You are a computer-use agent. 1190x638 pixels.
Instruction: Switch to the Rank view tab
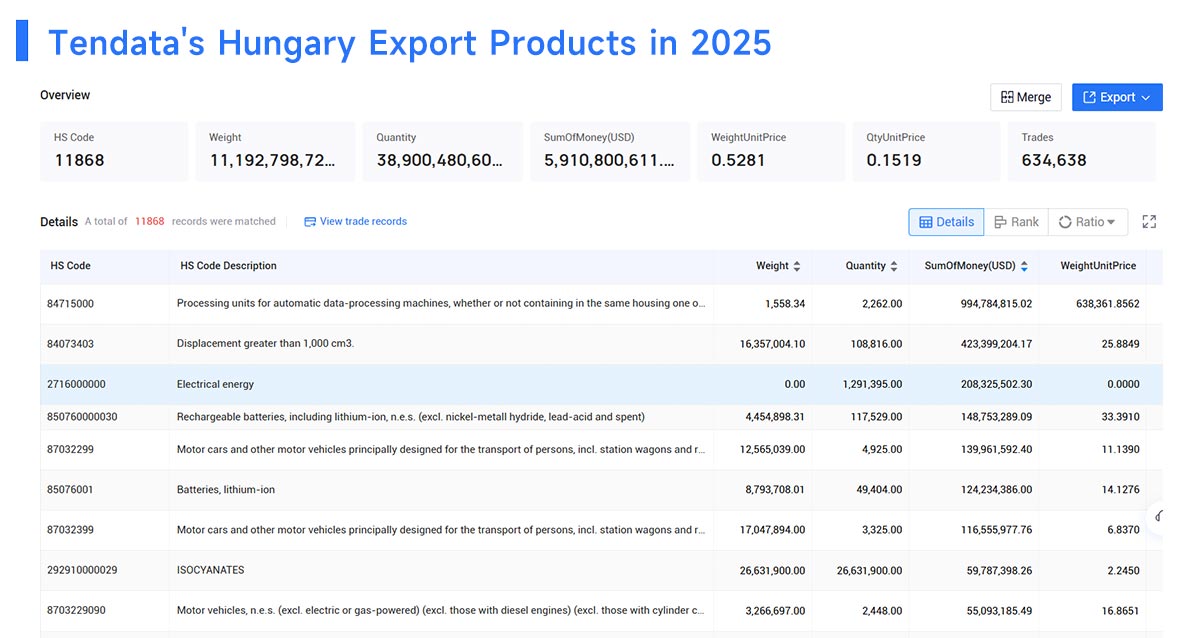pos(1016,222)
